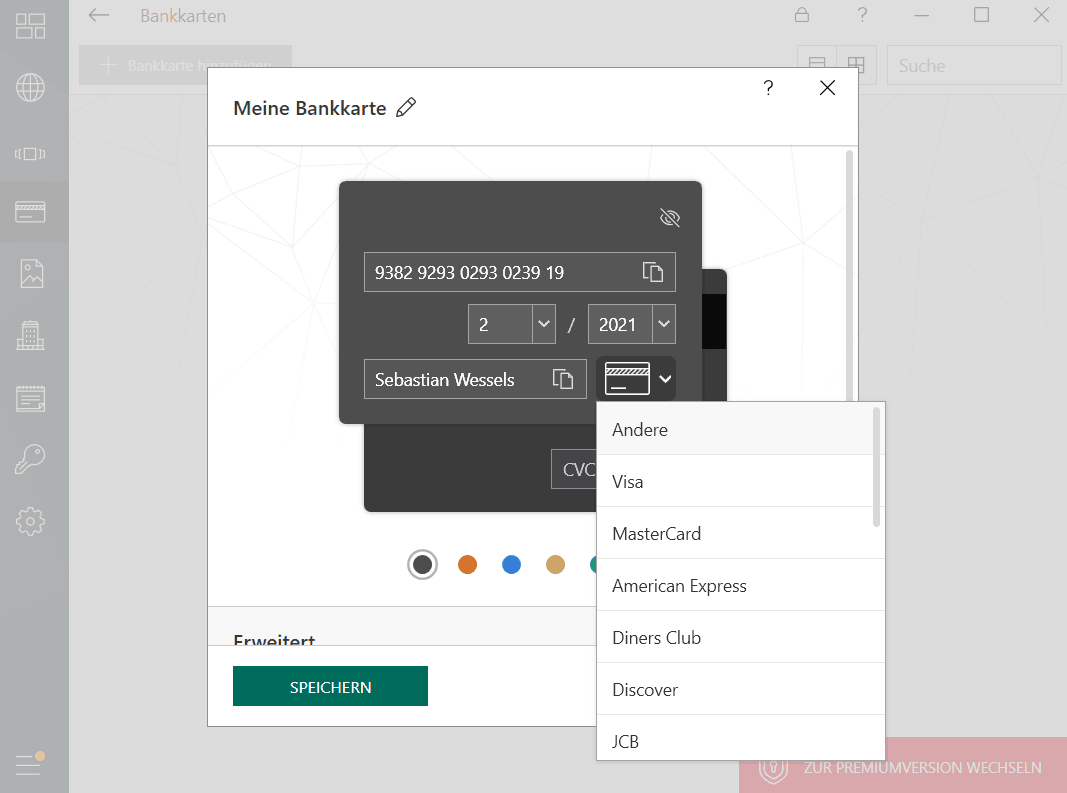1067x793 pixels.
Task: Copy cardholder name Sebastian Wessels
Action: (563, 379)
